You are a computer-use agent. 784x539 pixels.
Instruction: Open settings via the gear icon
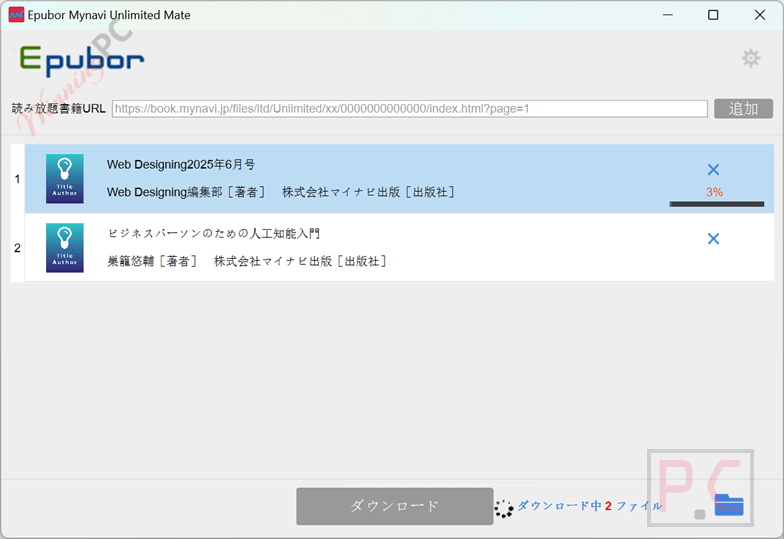tap(751, 58)
